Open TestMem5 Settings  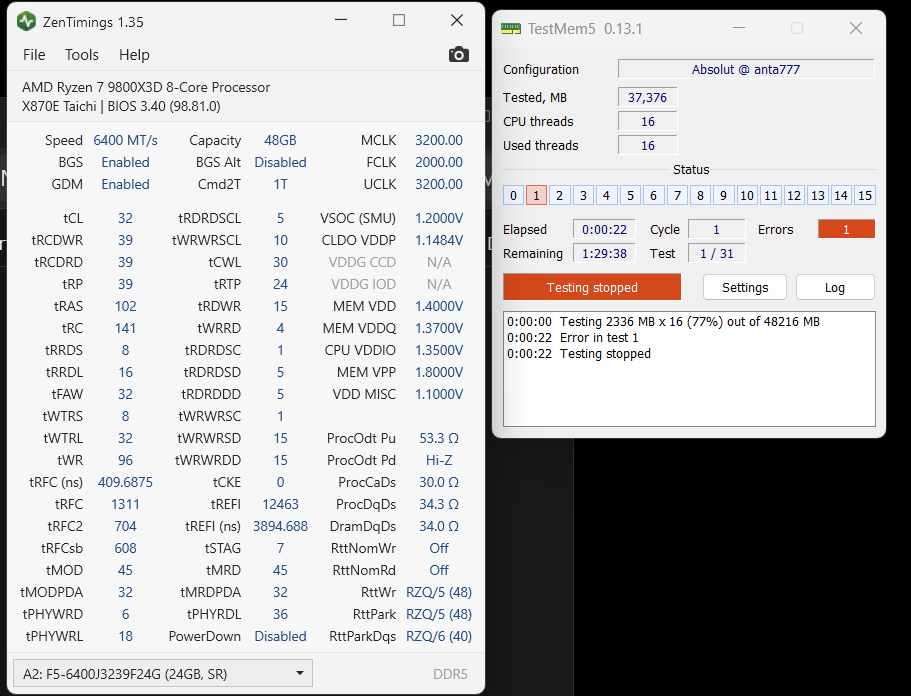click(745, 287)
